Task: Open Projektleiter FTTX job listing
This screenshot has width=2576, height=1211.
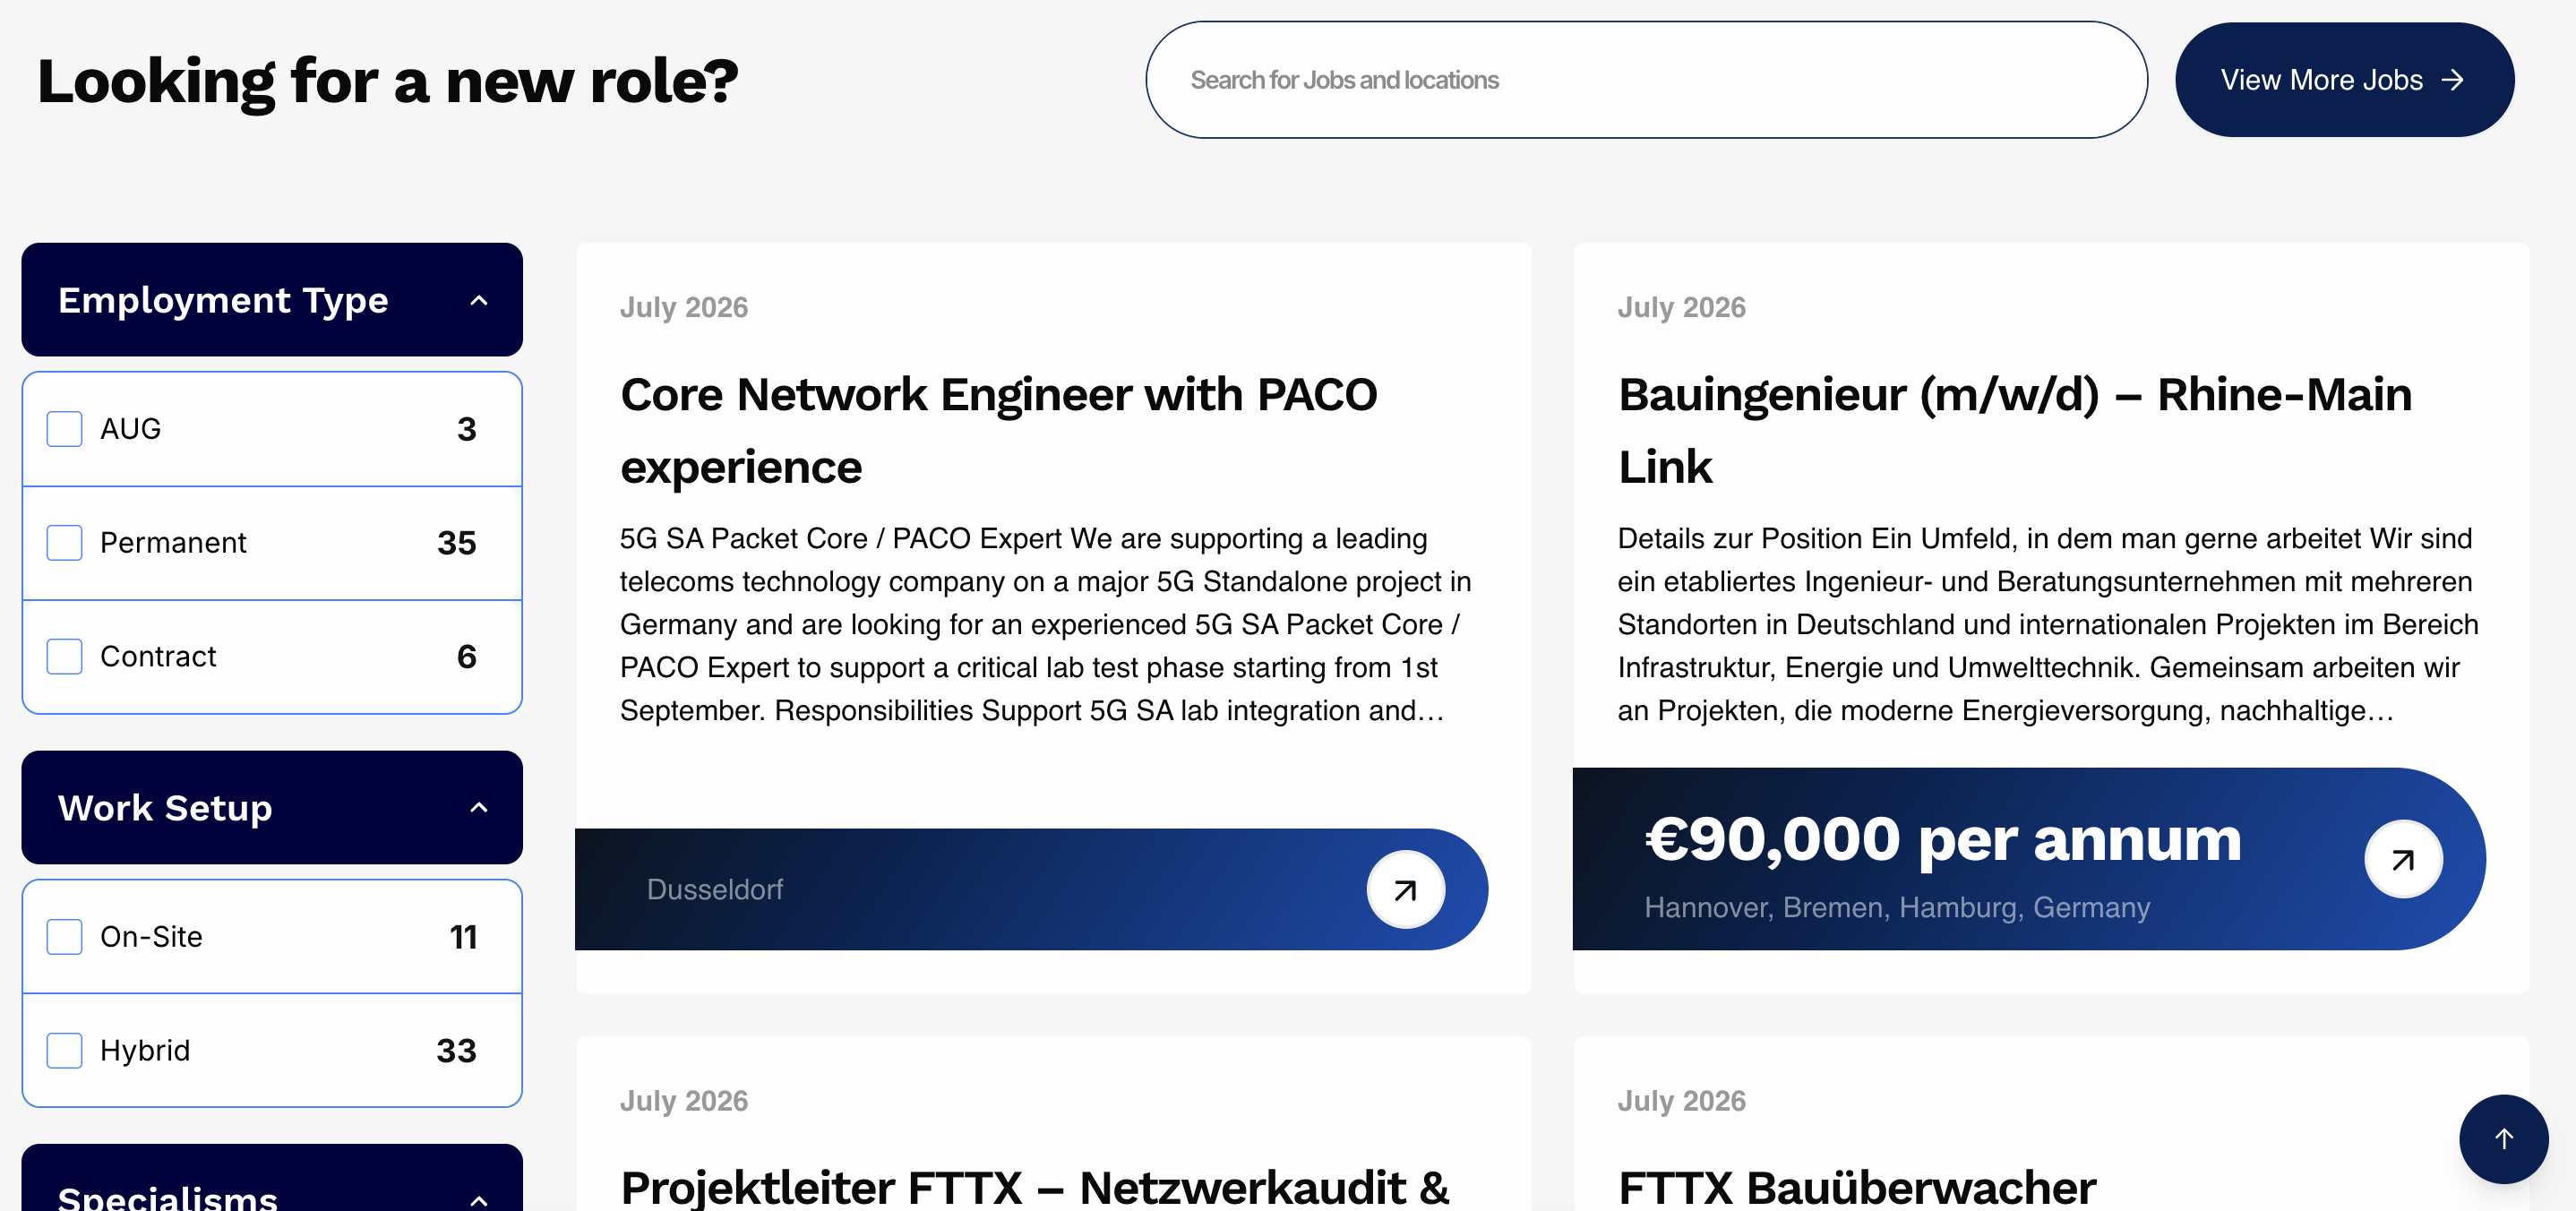Action: tap(1034, 1188)
